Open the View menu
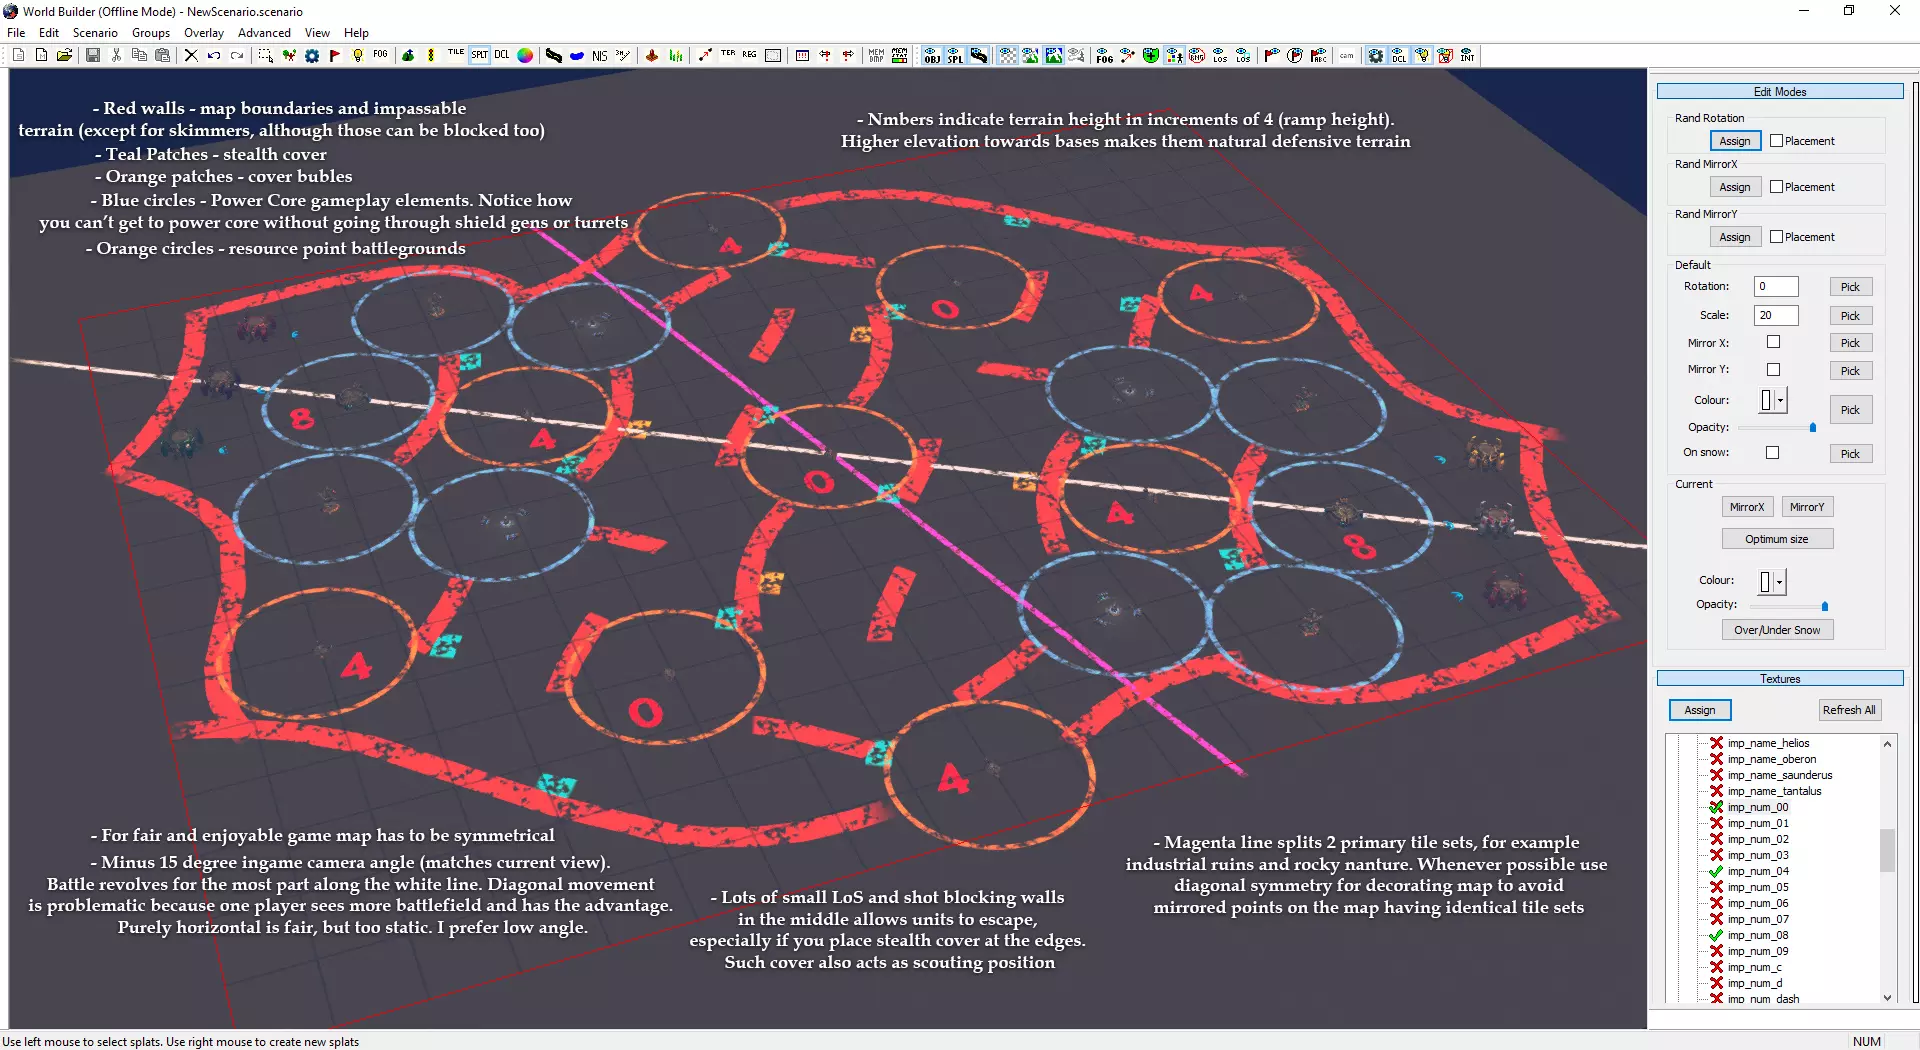The image size is (1920, 1050). [x=317, y=33]
